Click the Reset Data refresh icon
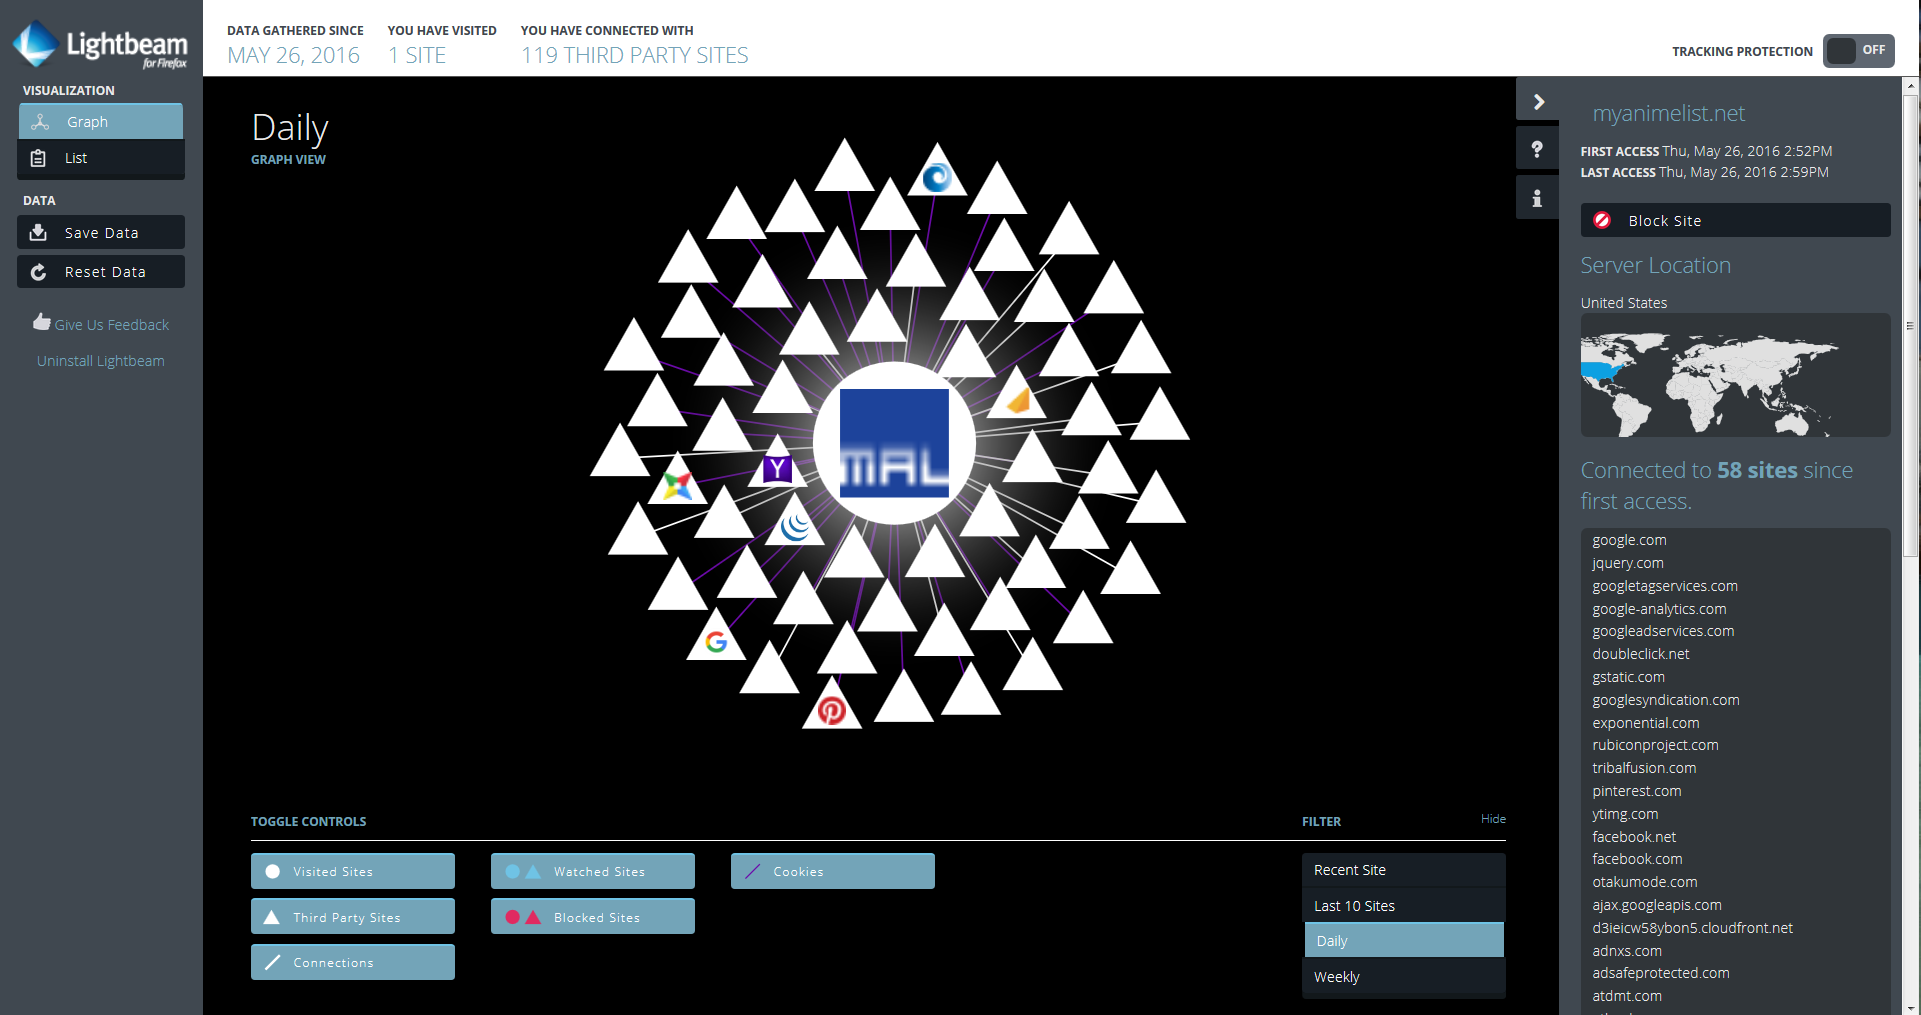The width and height of the screenshot is (1921, 1015). tap(38, 272)
